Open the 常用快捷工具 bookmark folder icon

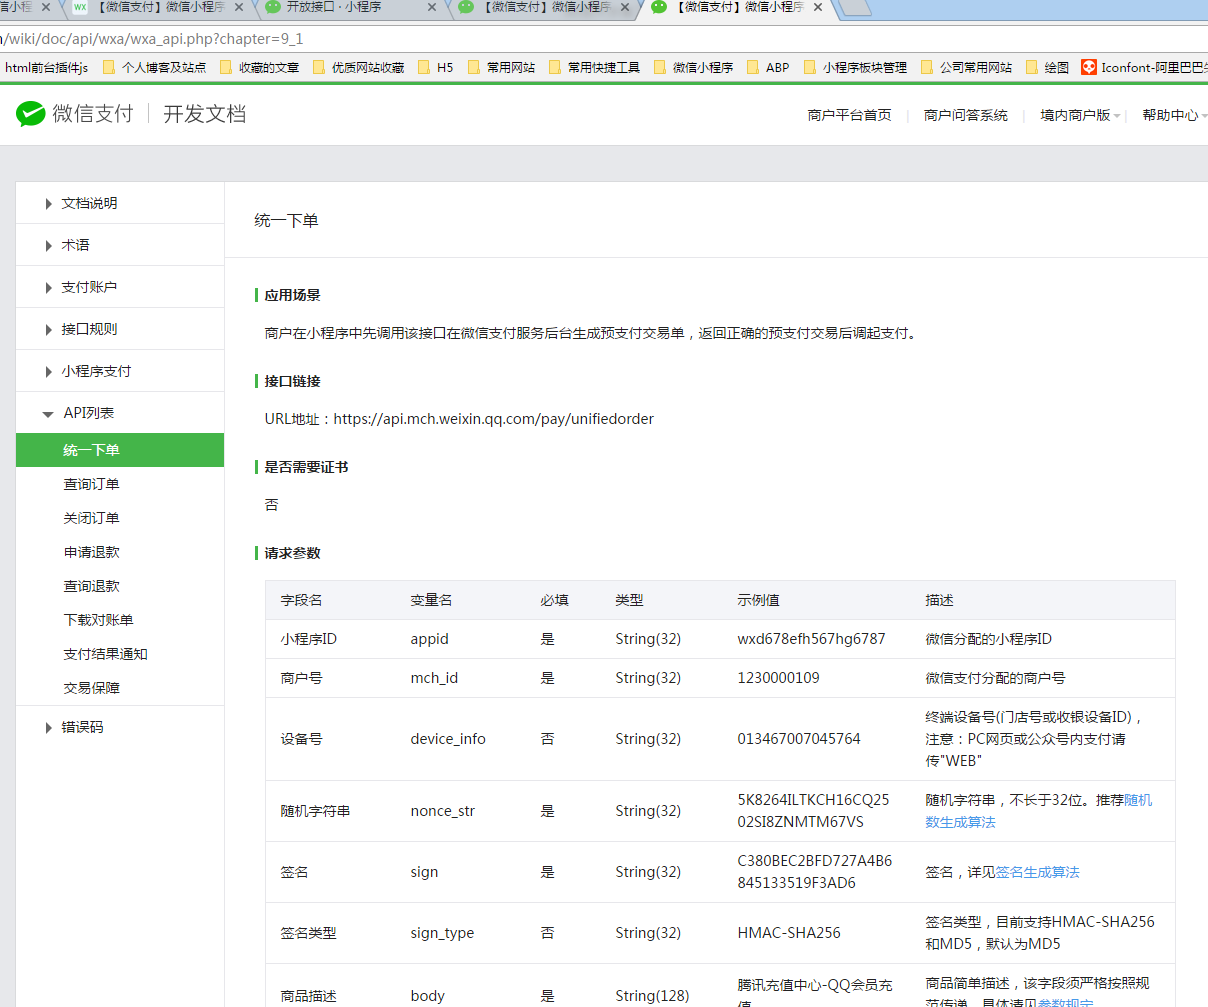555,68
